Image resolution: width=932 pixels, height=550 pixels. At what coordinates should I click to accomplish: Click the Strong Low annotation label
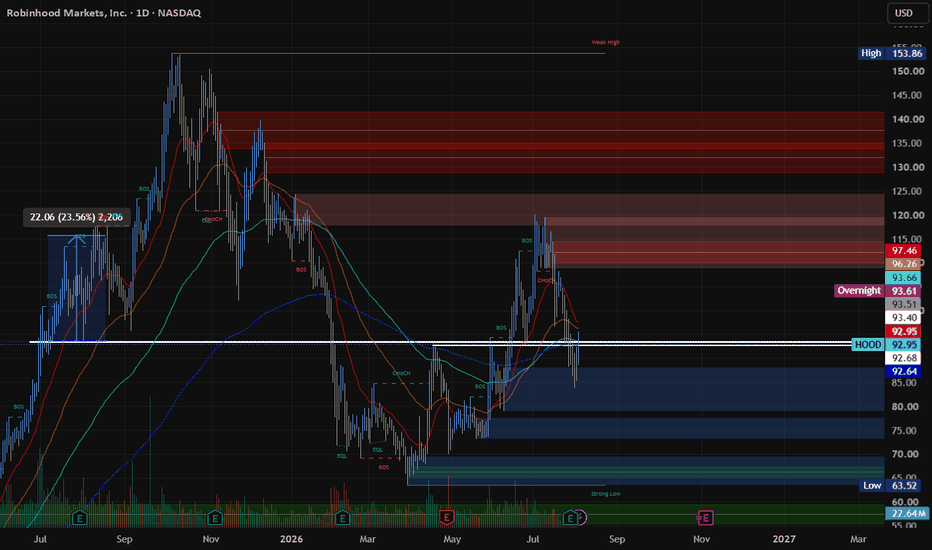coord(606,494)
